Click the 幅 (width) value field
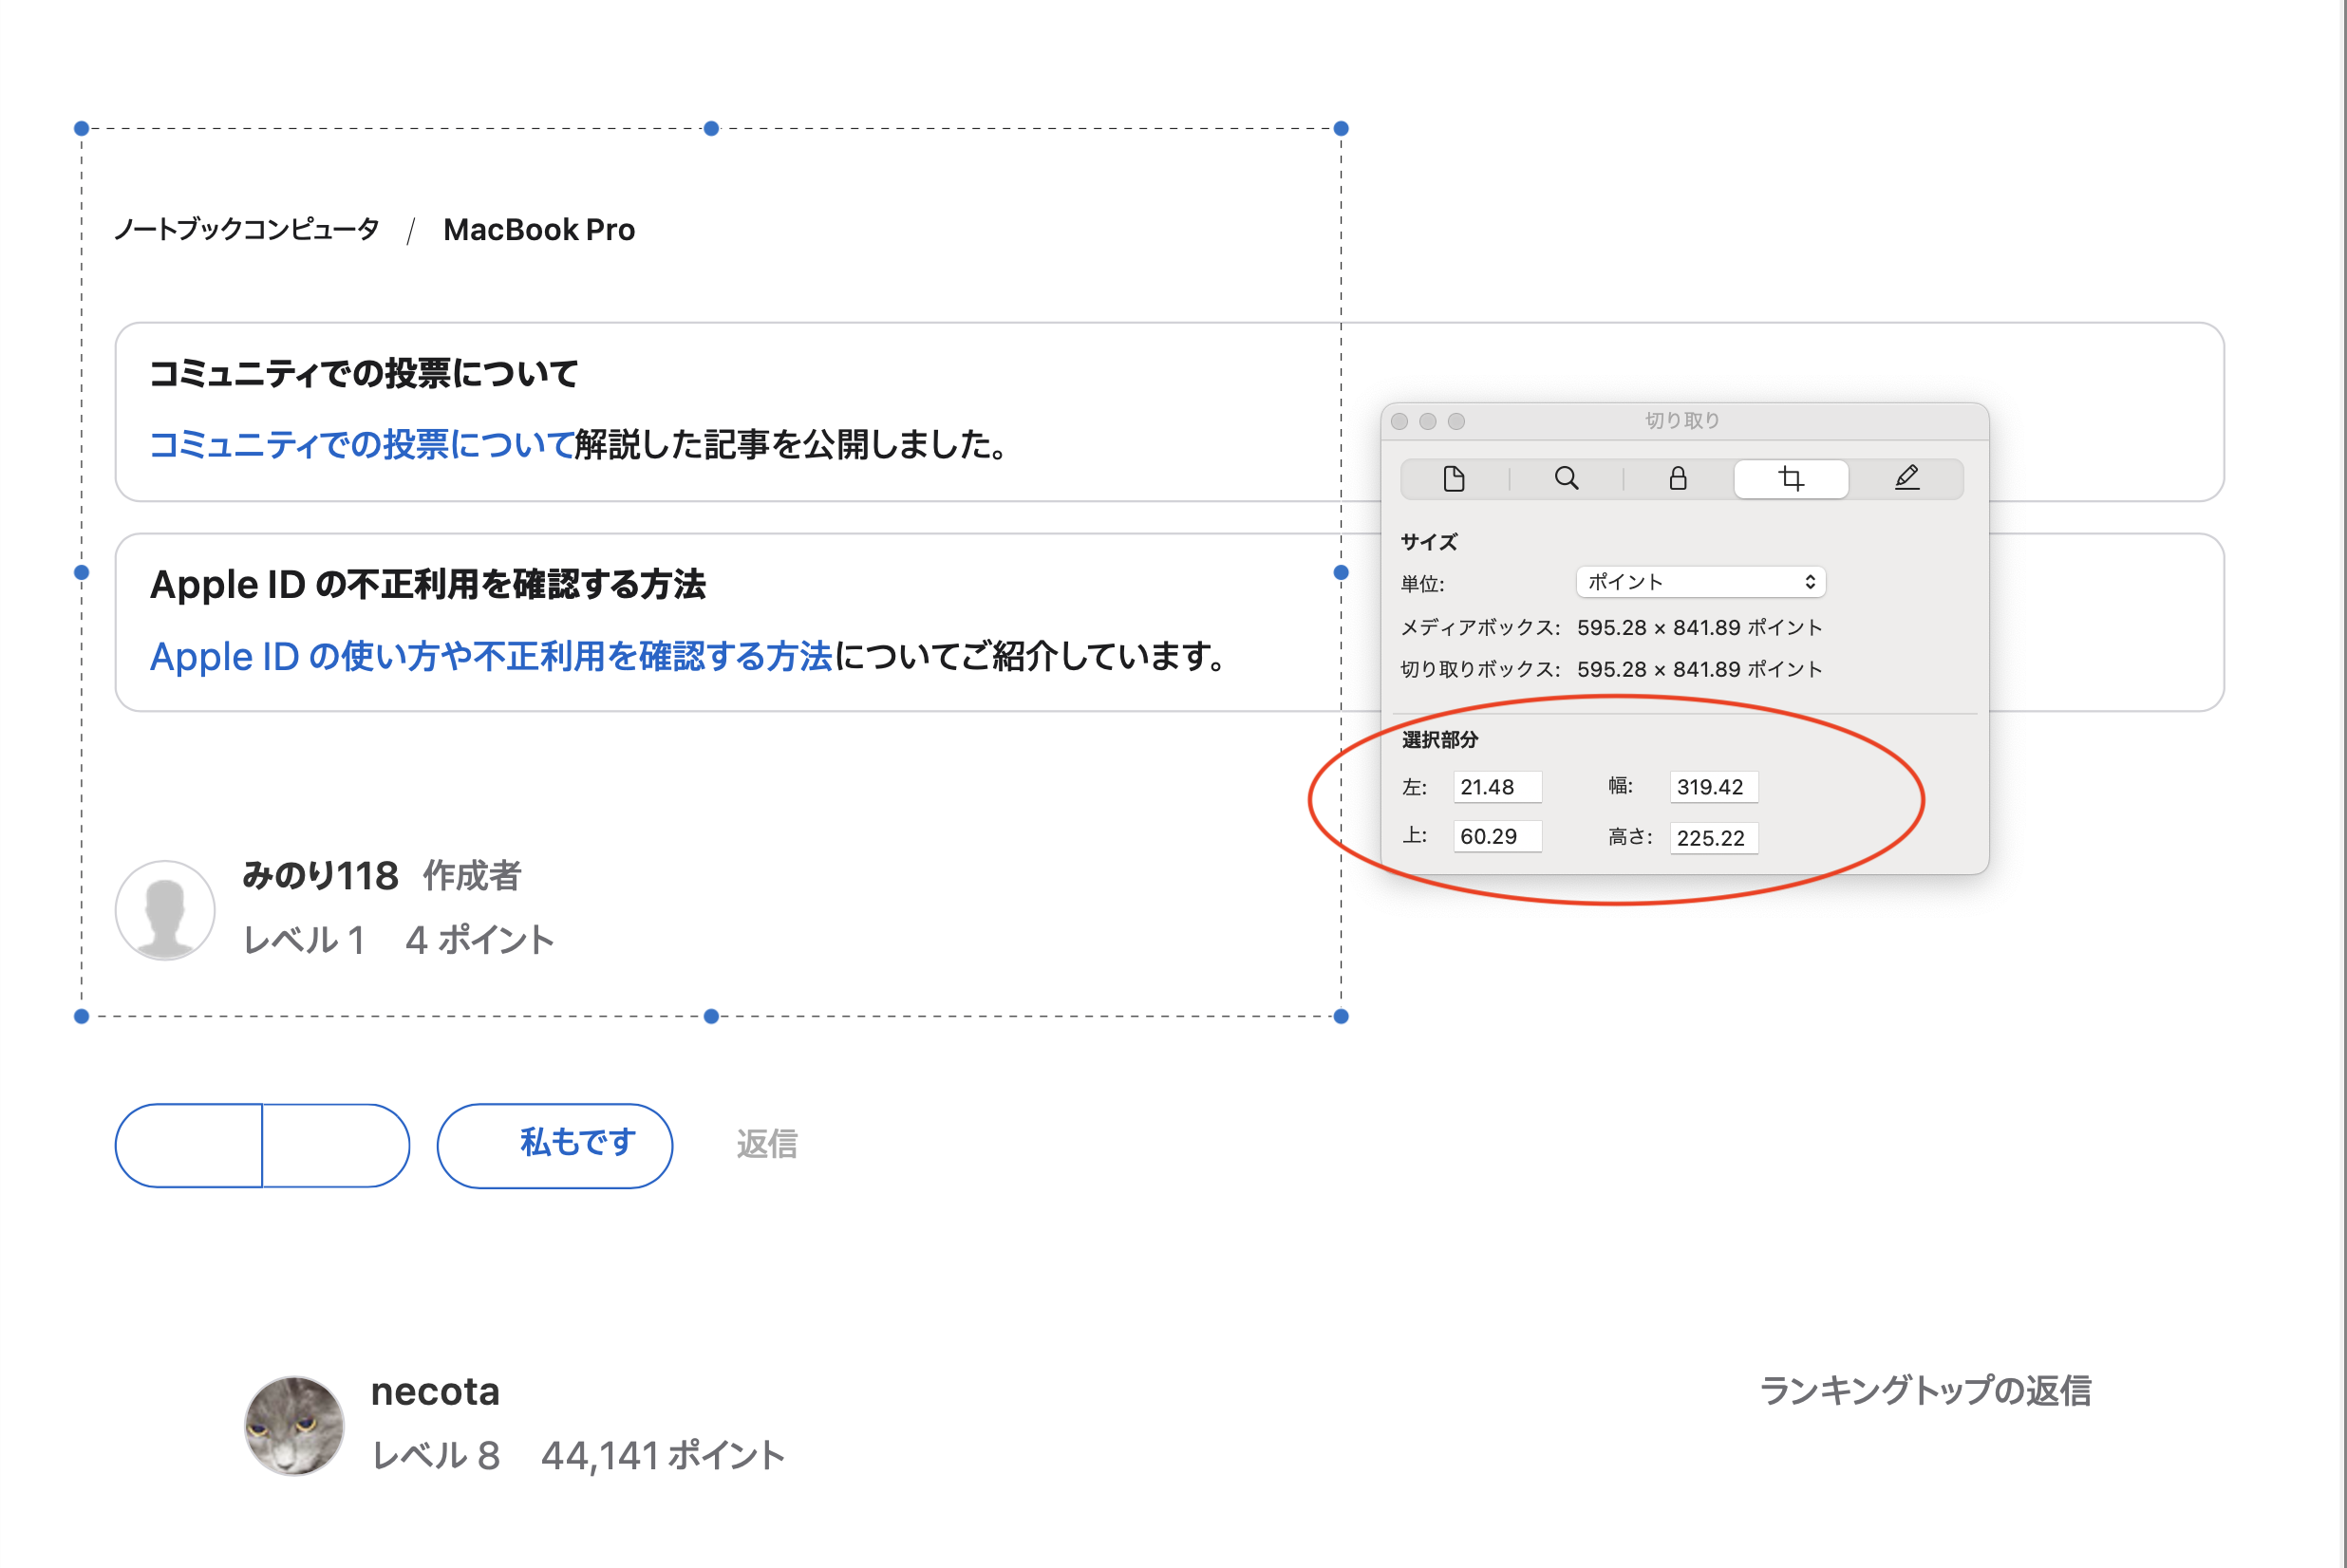 pyautogui.click(x=1712, y=787)
